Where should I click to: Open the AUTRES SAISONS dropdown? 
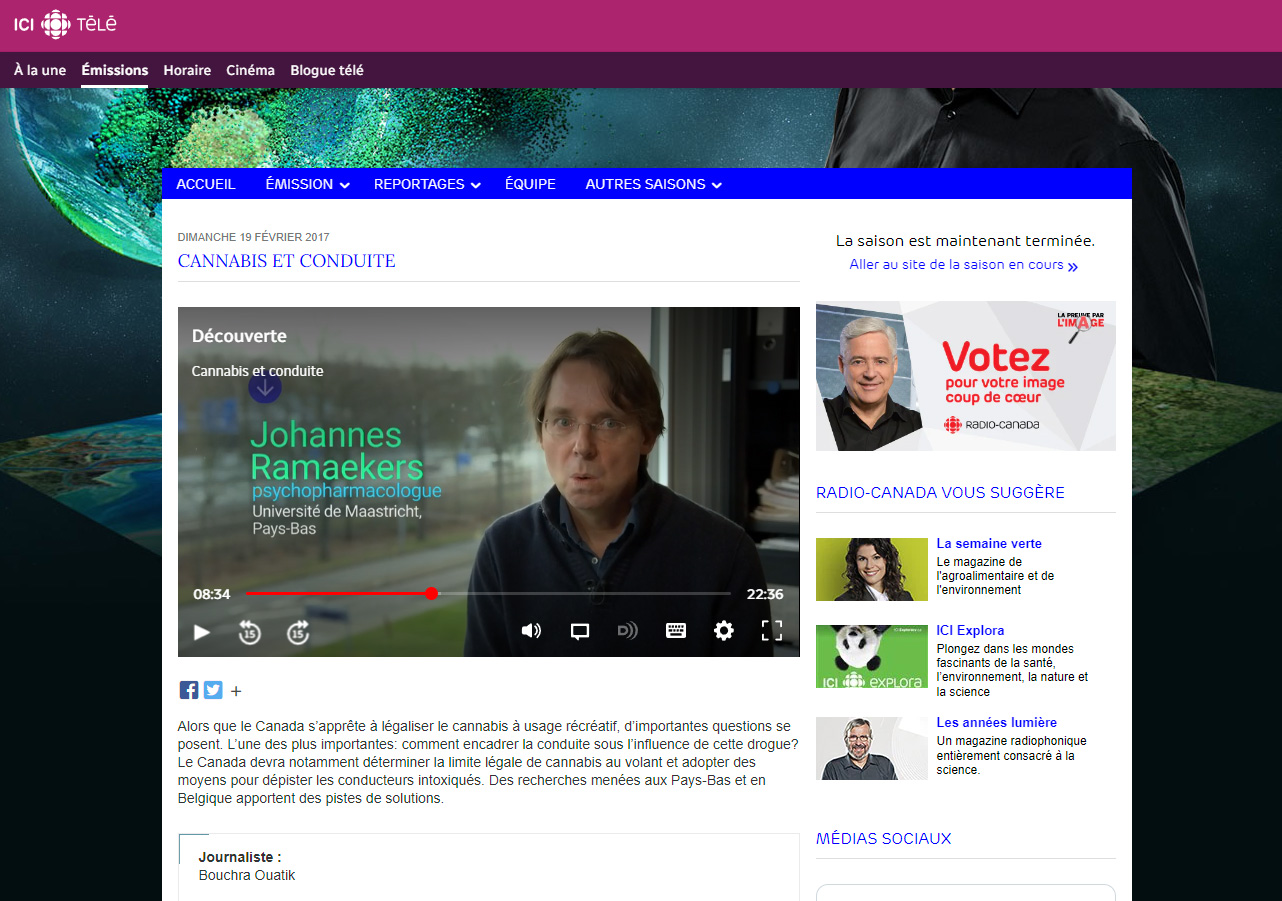tap(653, 184)
